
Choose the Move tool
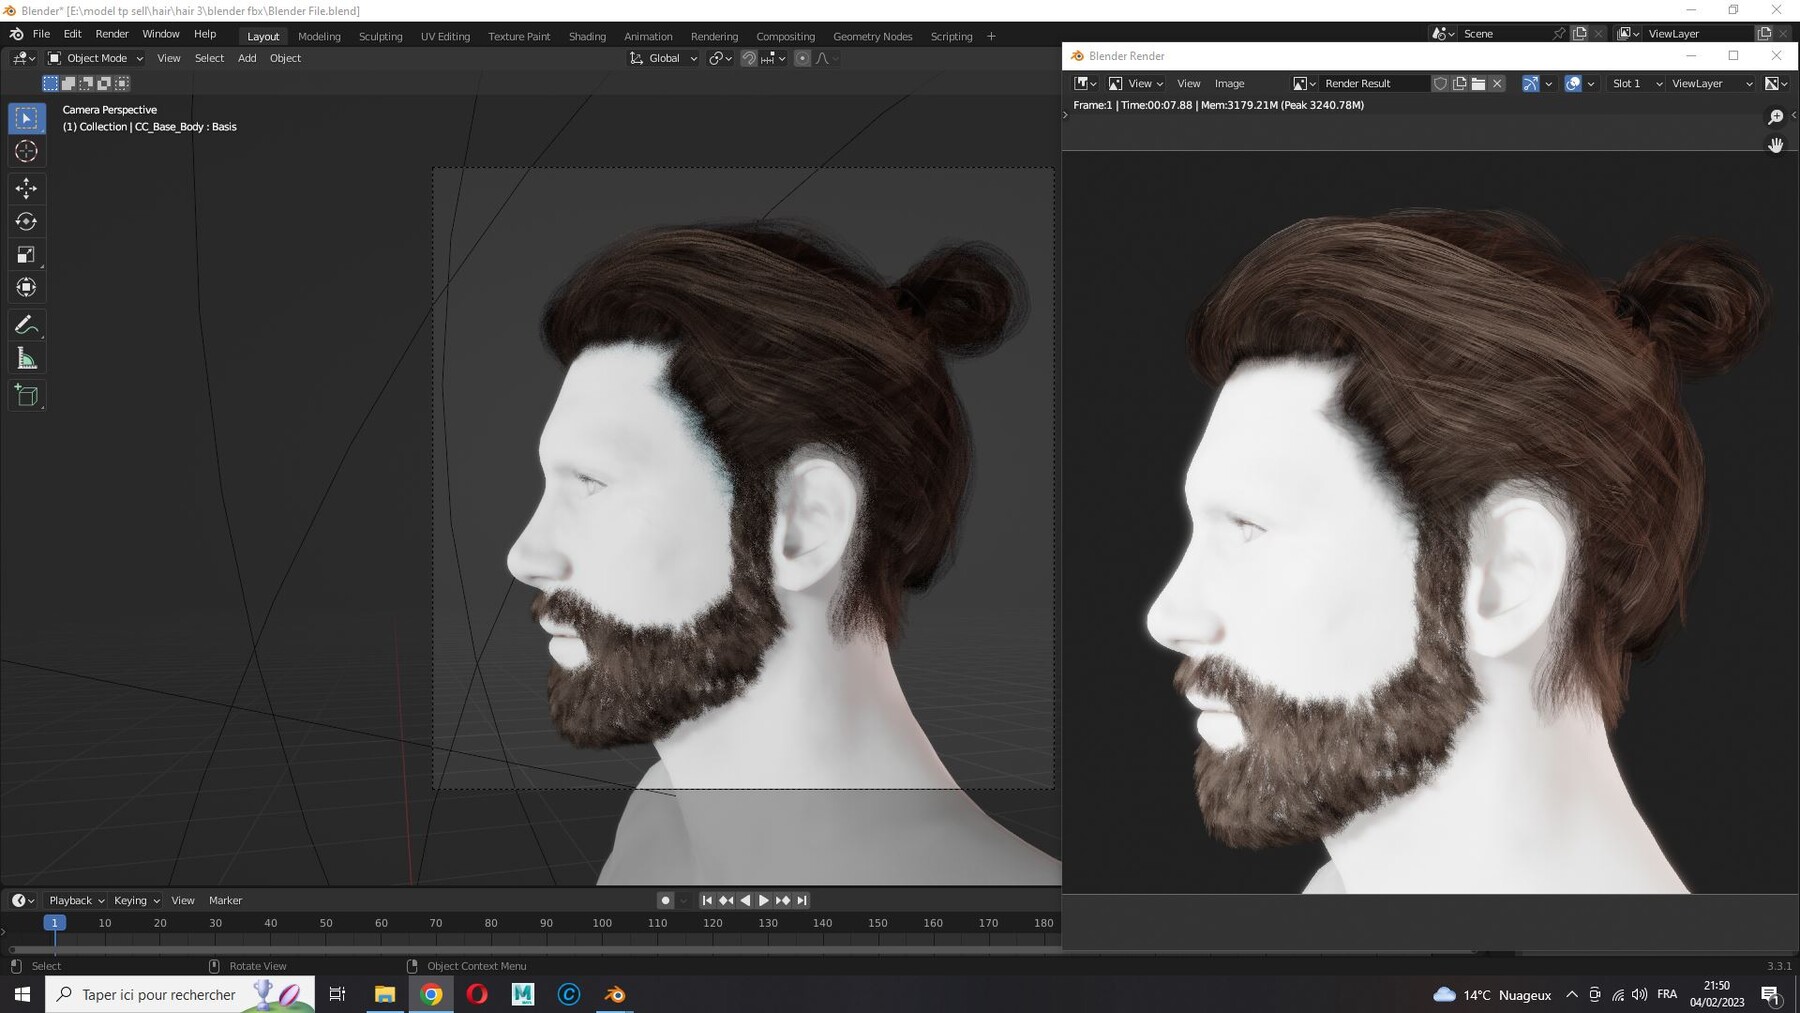(27, 188)
